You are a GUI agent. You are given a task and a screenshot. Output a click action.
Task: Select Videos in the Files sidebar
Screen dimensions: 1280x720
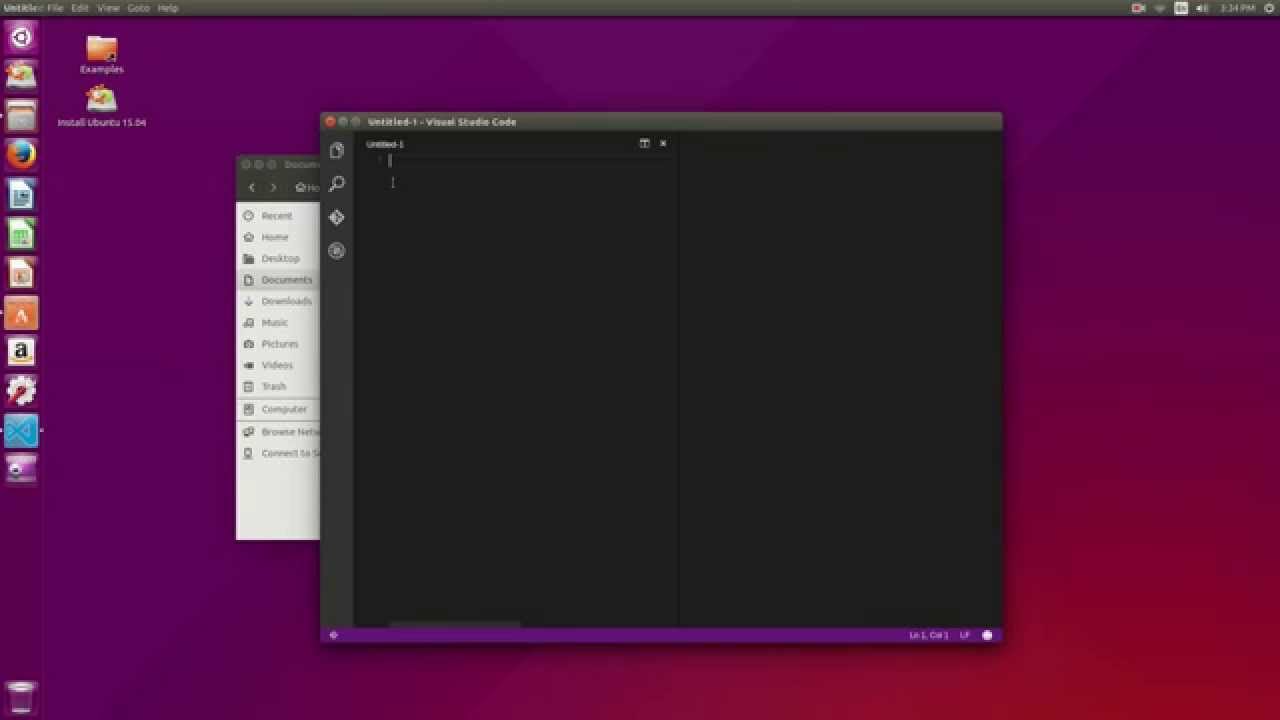(x=278, y=365)
